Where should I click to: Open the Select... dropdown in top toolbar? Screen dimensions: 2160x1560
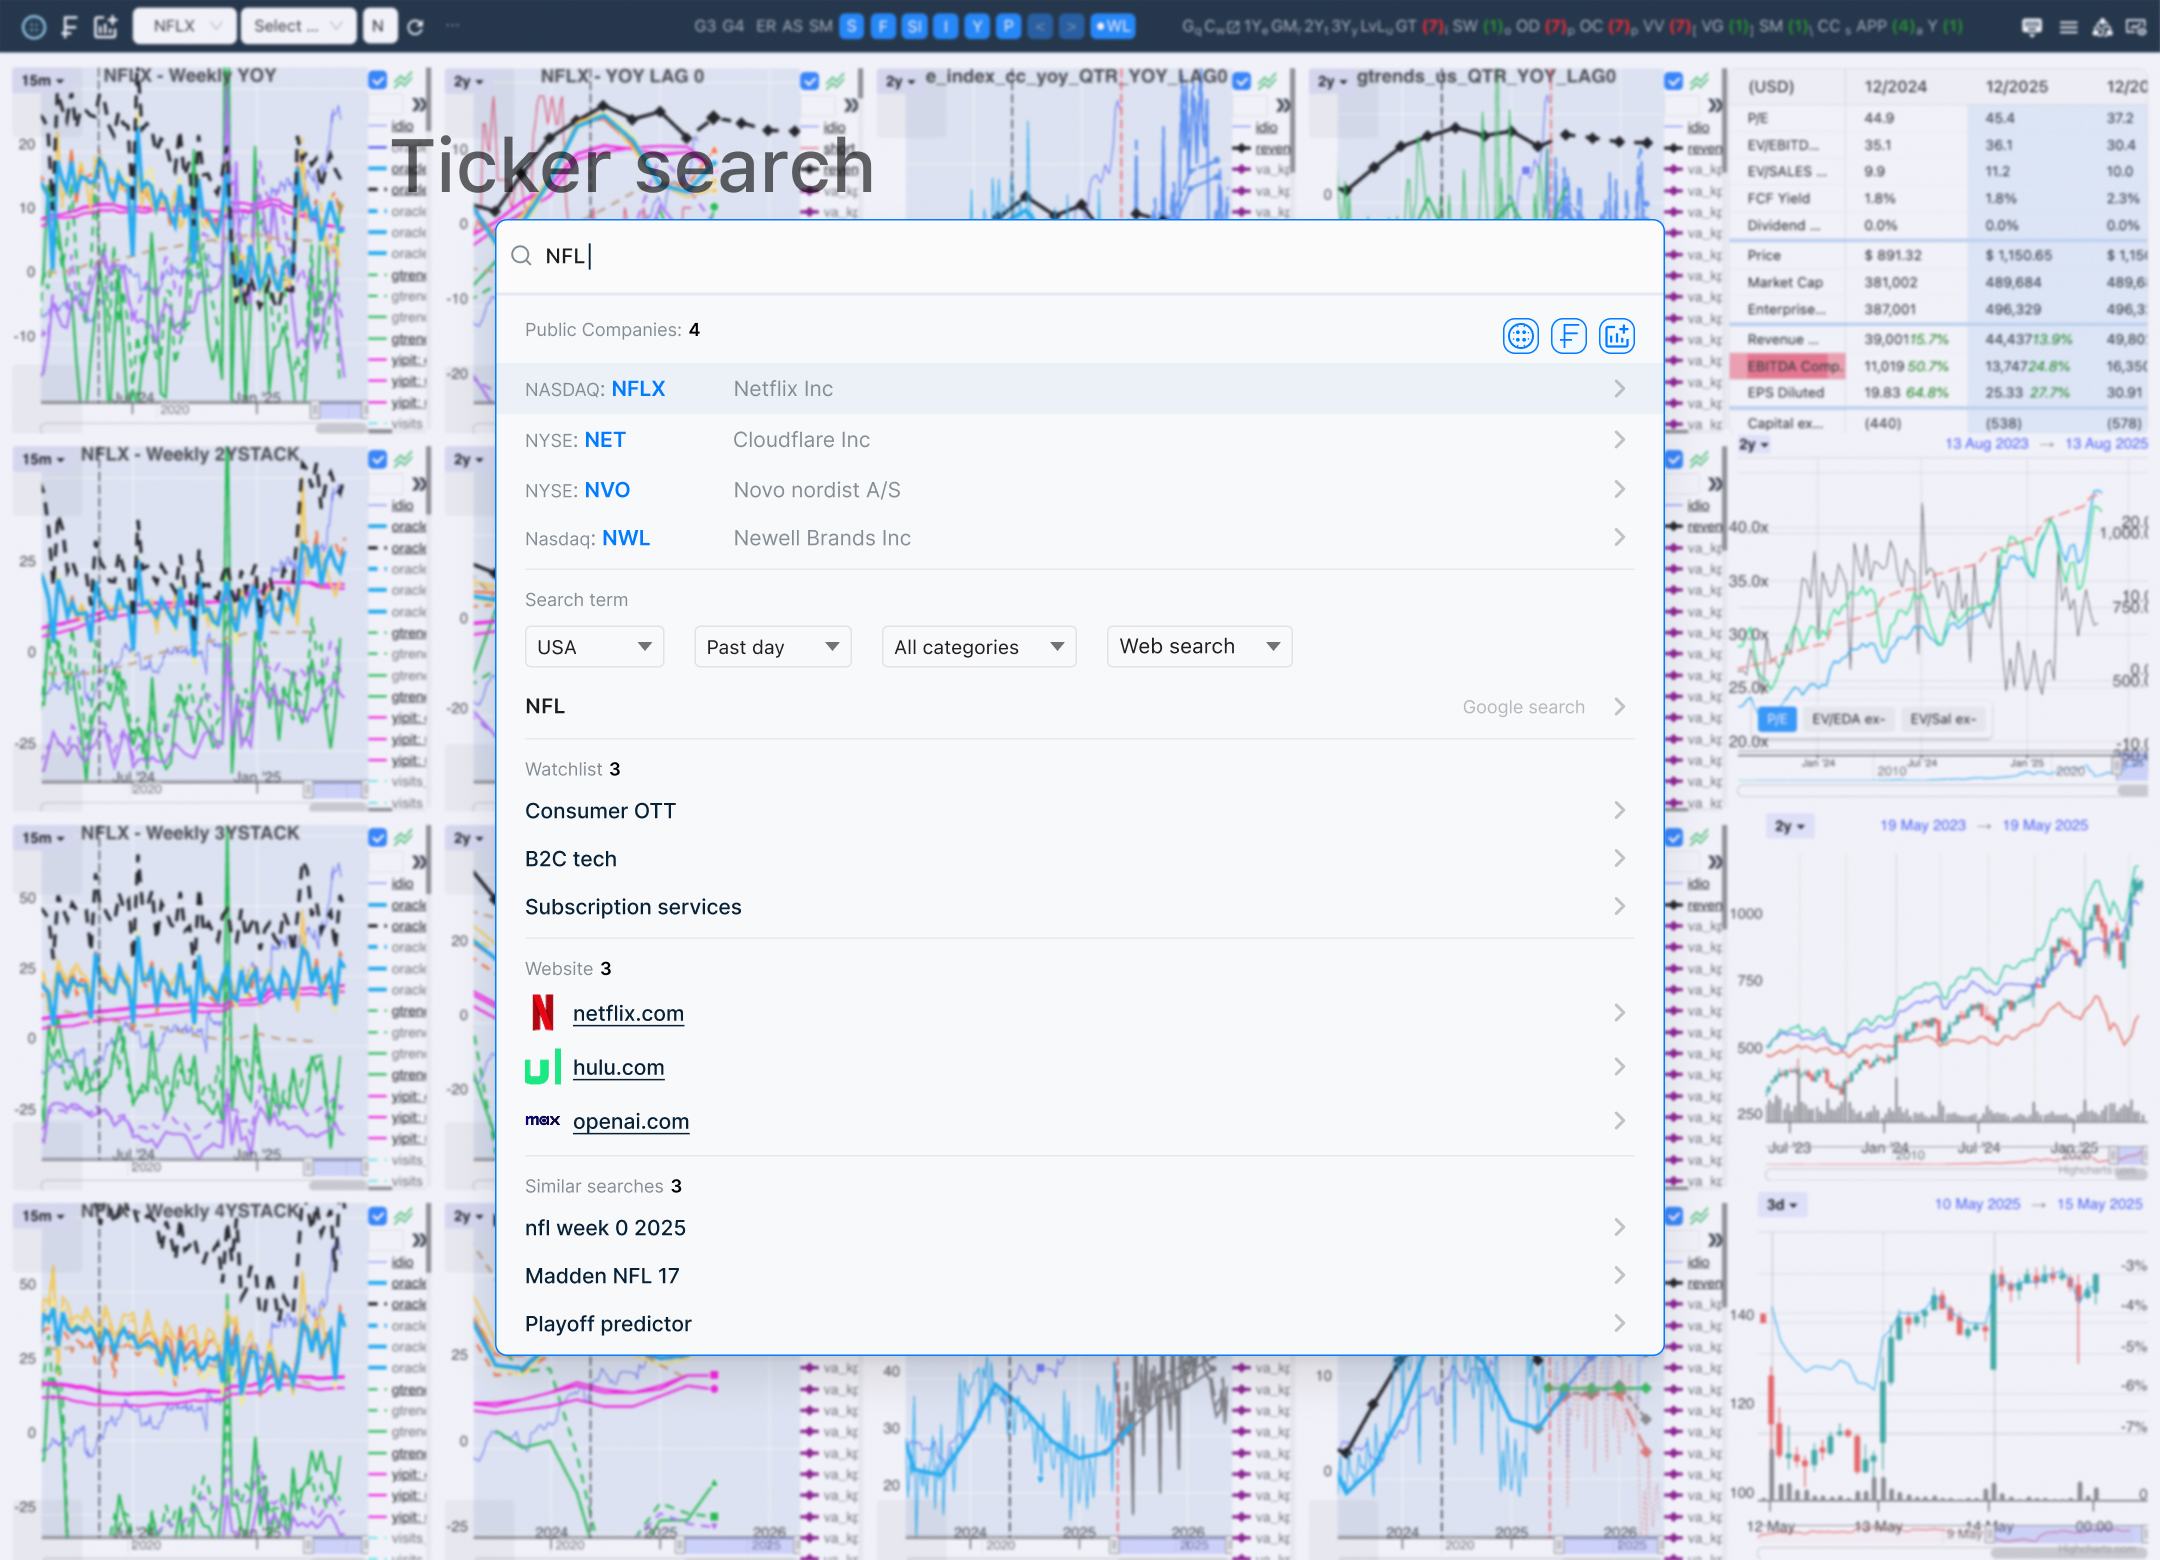point(298,26)
